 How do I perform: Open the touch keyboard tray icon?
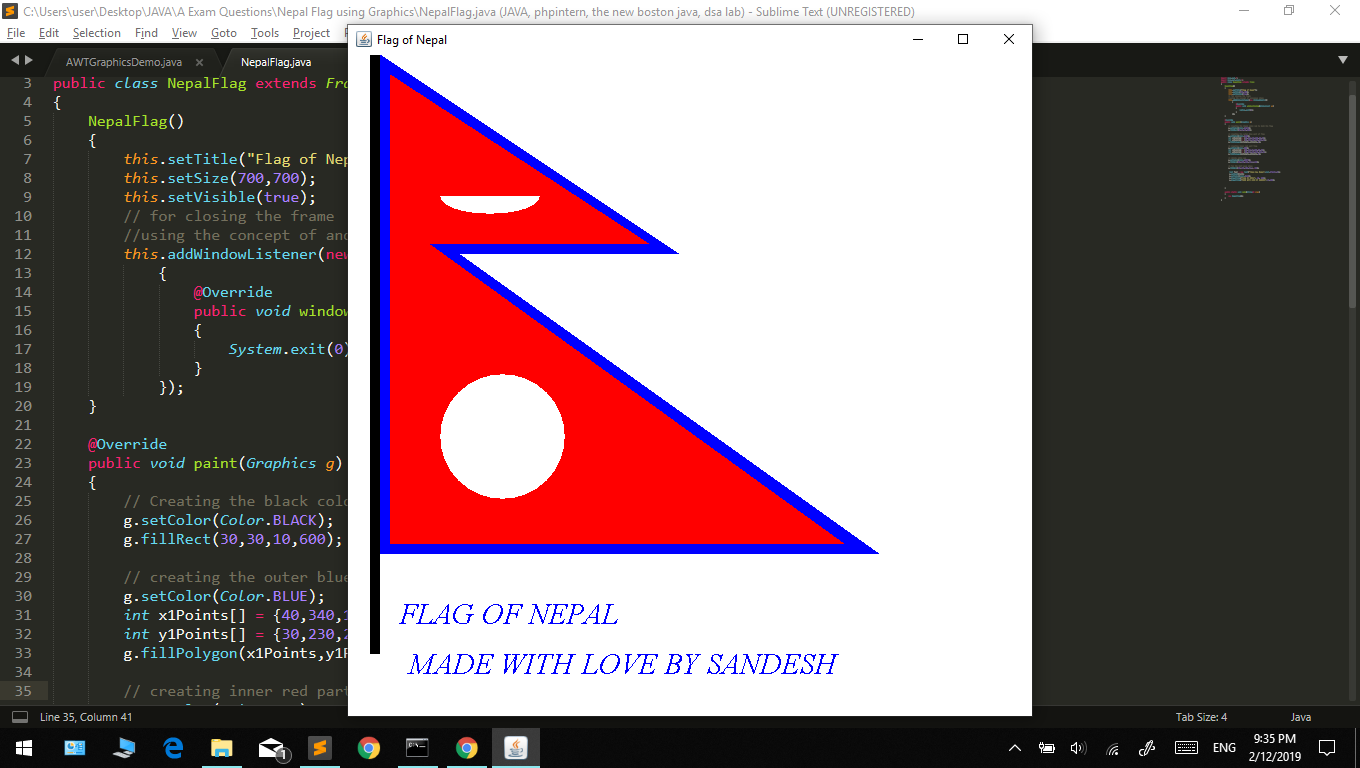pyautogui.click(x=1186, y=747)
